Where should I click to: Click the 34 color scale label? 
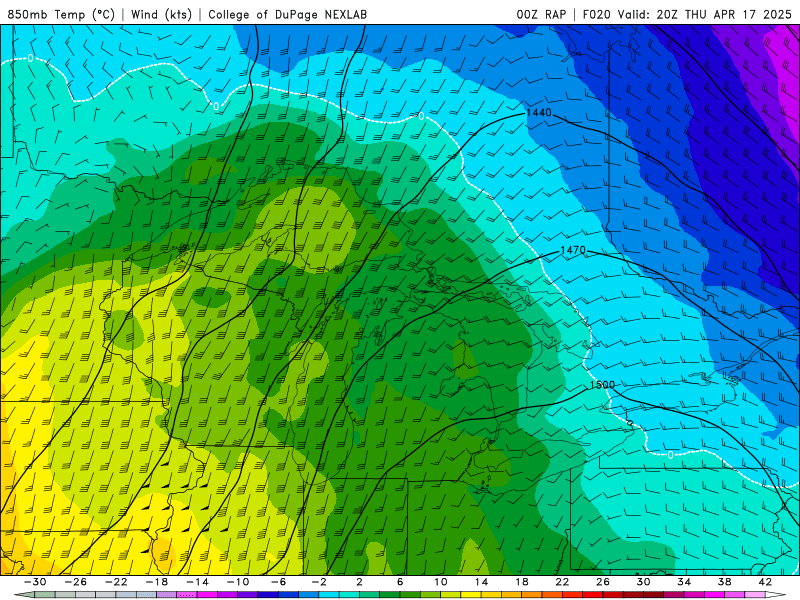tap(684, 582)
